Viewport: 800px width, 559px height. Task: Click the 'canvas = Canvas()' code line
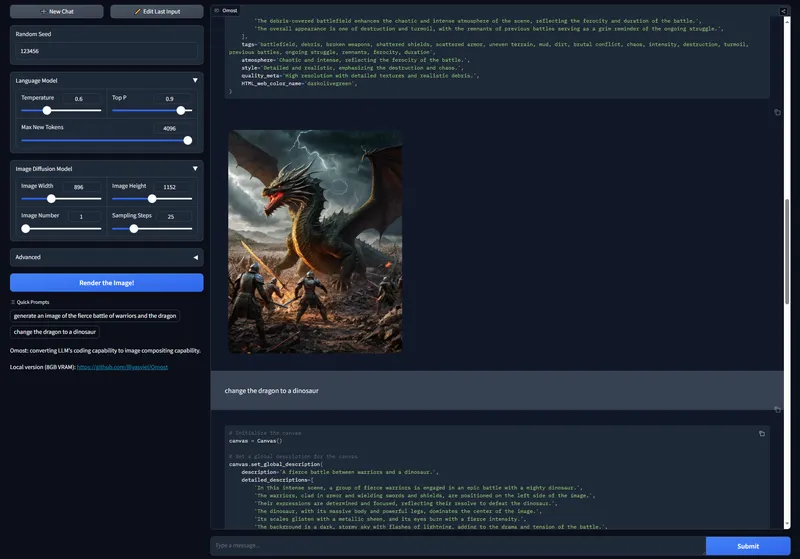(255, 441)
